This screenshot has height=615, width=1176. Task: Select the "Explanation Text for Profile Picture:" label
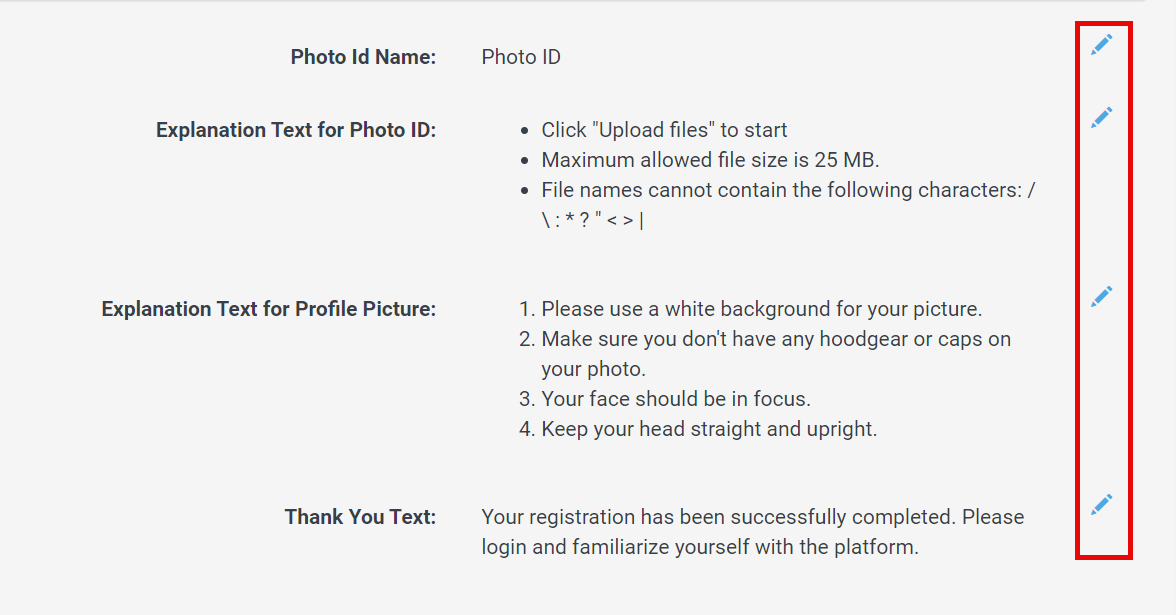pyautogui.click(x=268, y=309)
